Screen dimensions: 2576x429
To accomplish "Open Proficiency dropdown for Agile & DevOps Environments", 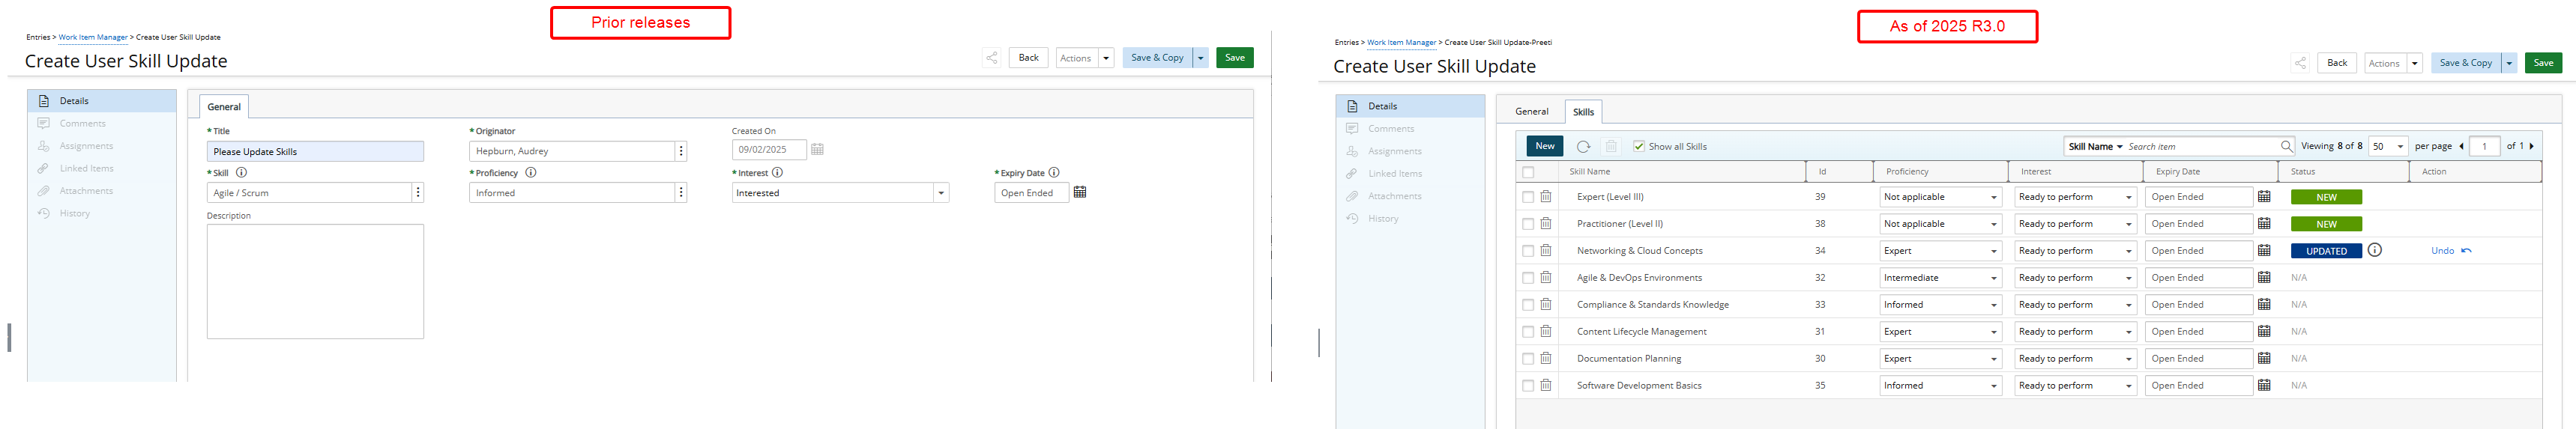I will (x=1941, y=278).
